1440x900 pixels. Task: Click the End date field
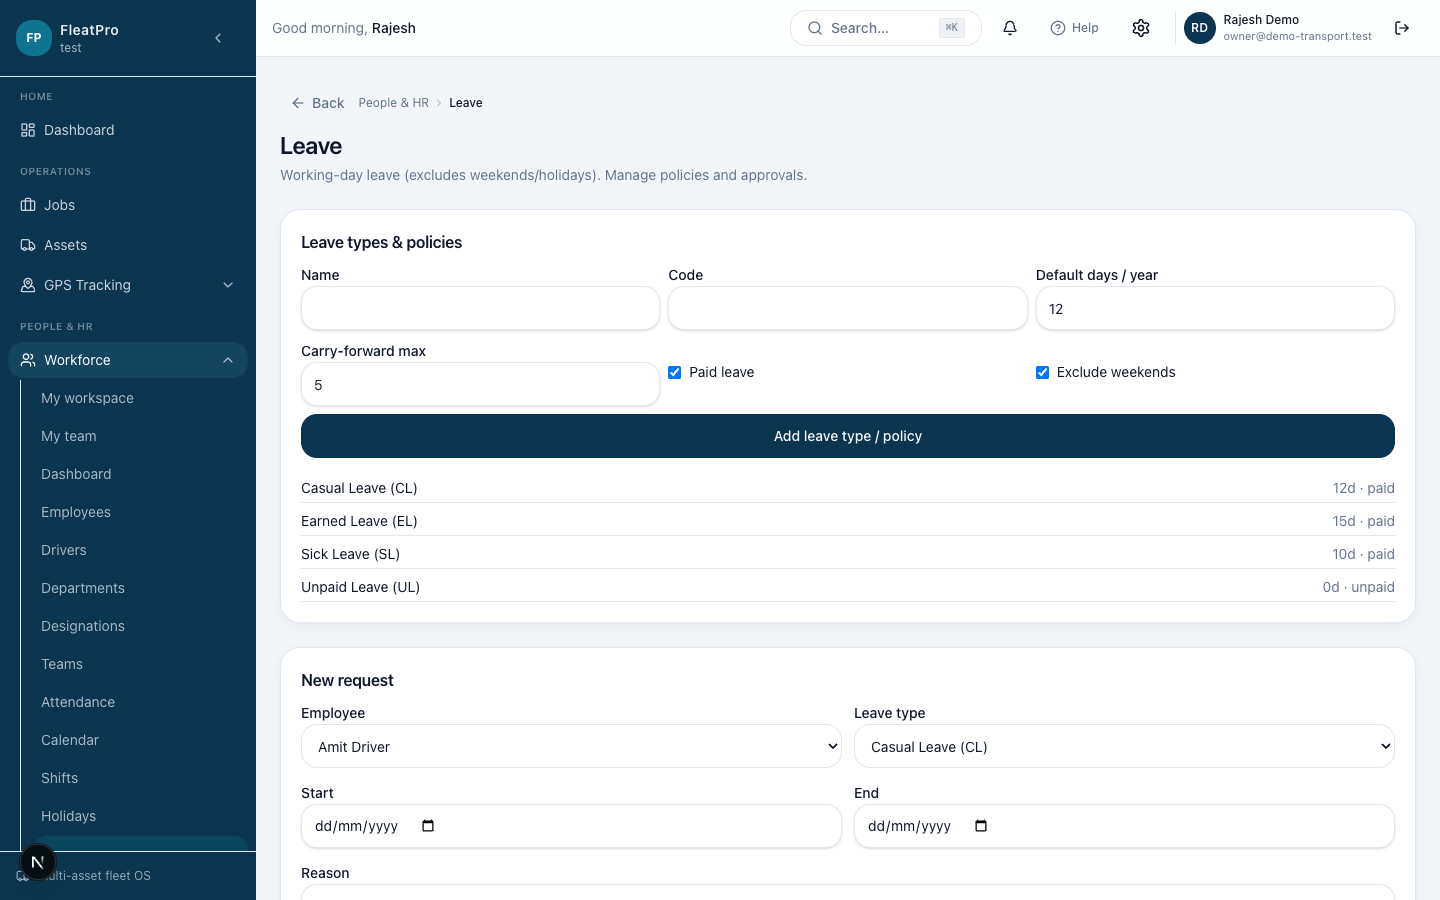pyautogui.click(x=1124, y=826)
